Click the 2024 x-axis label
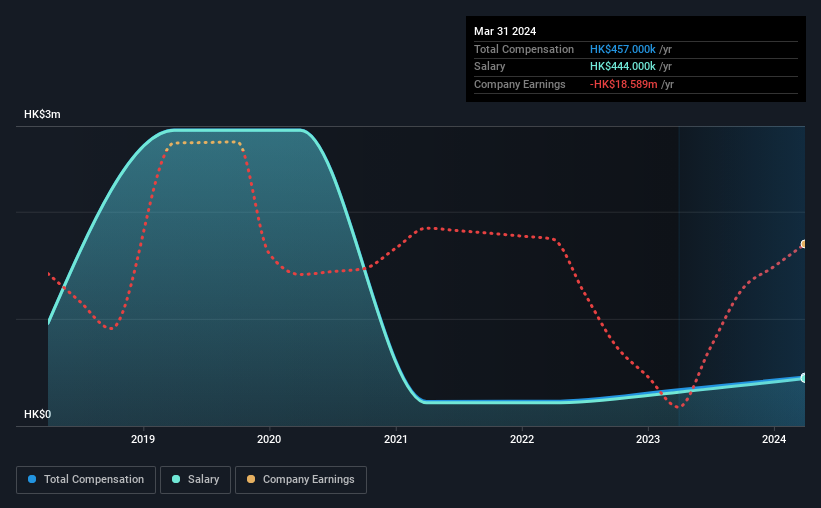Screen dimensions: 821x508 click(x=774, y=439)
